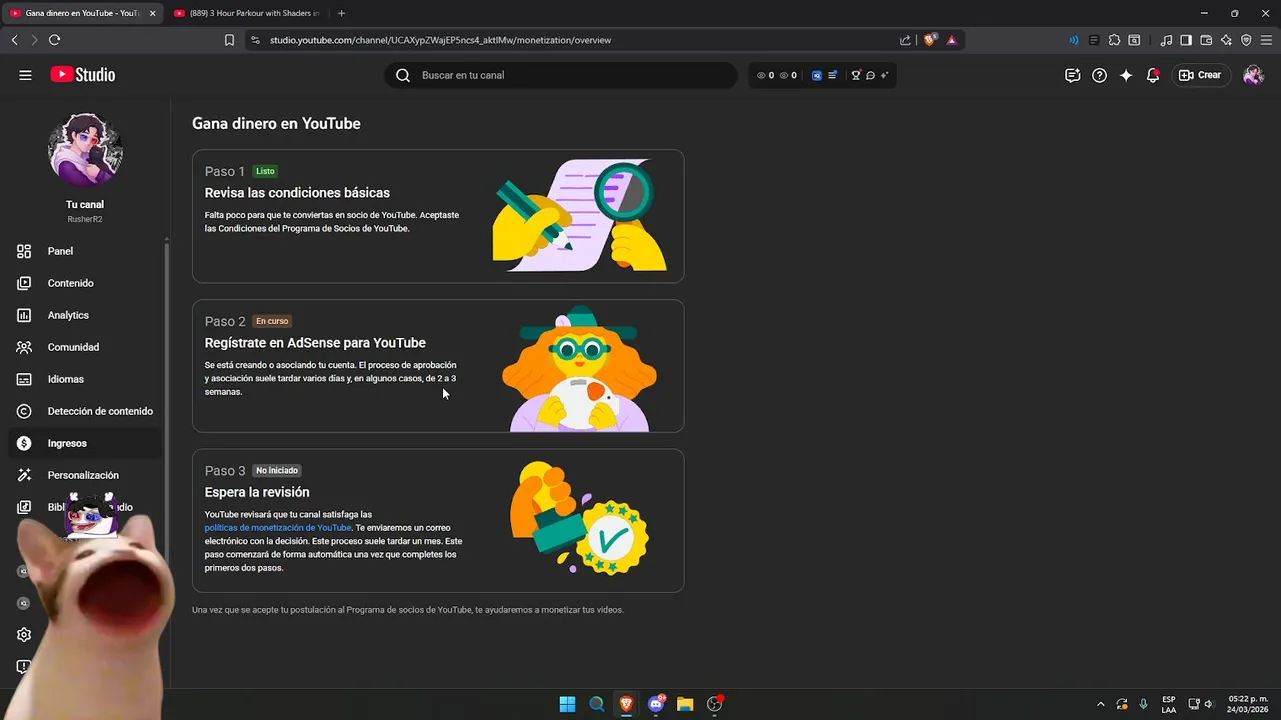Click the share icon in address bar

(x=905, y=40)
